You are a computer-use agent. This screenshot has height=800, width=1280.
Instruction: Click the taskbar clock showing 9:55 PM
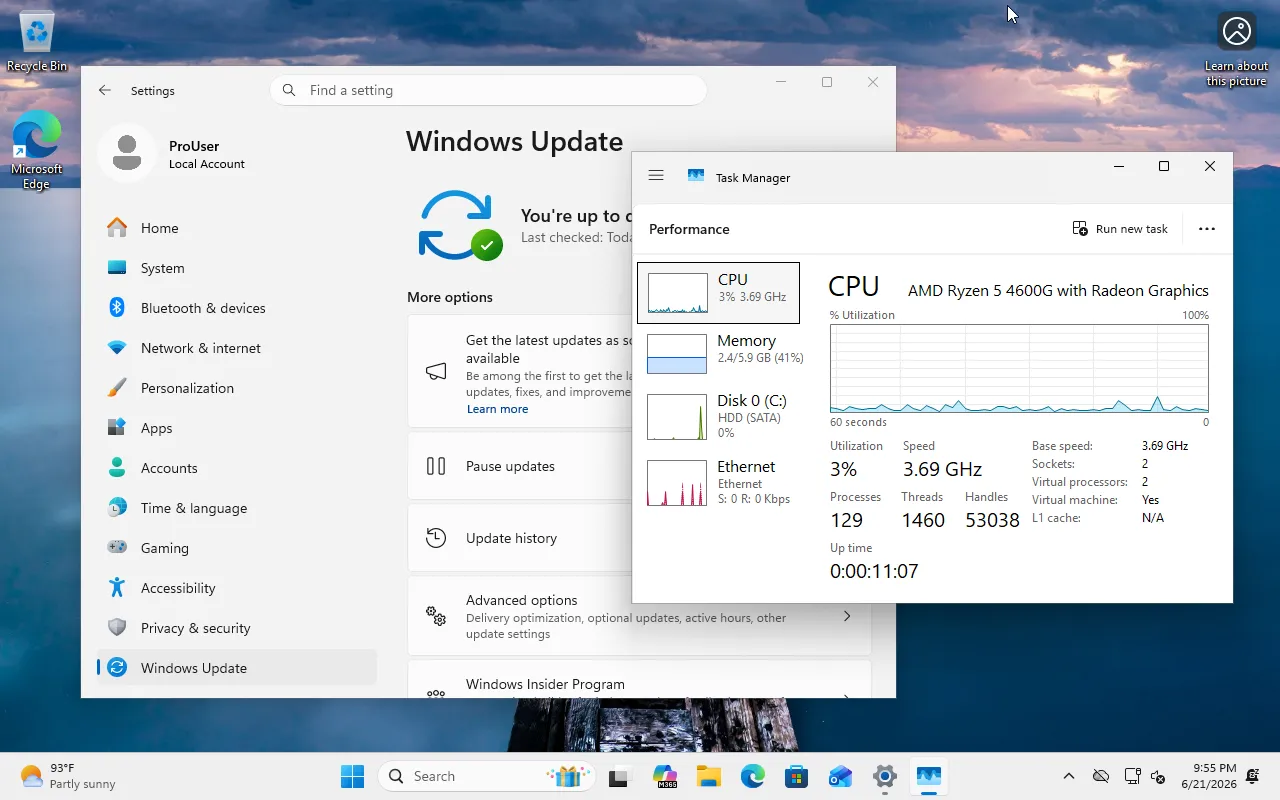pyautogui.click(x=1208, y=776)
